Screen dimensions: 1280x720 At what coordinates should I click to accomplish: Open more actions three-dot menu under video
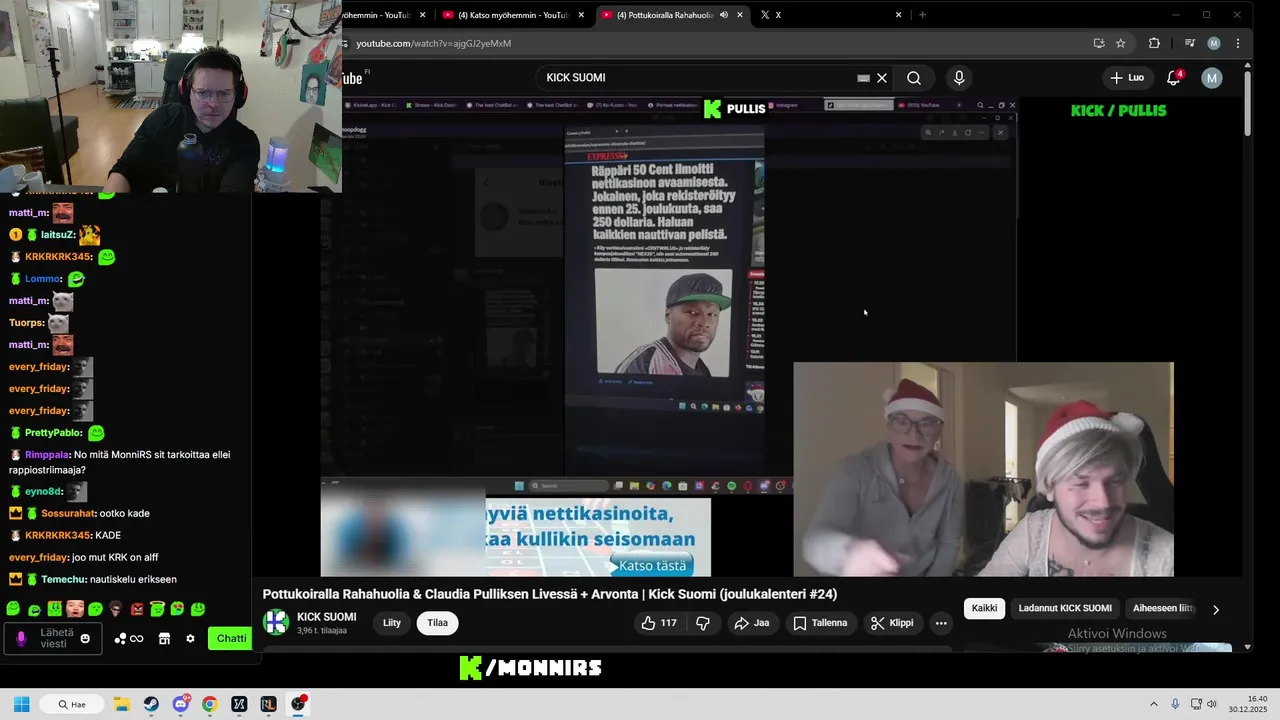[941, 623]
